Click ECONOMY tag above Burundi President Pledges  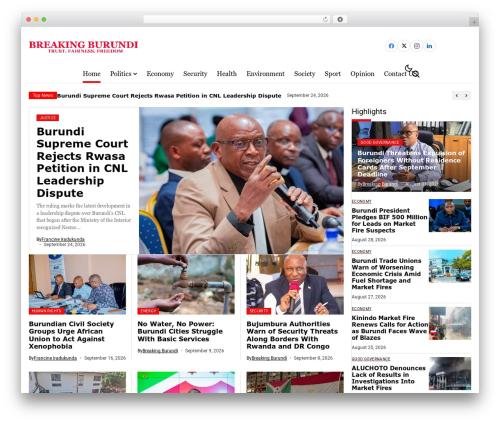(361, 202)
